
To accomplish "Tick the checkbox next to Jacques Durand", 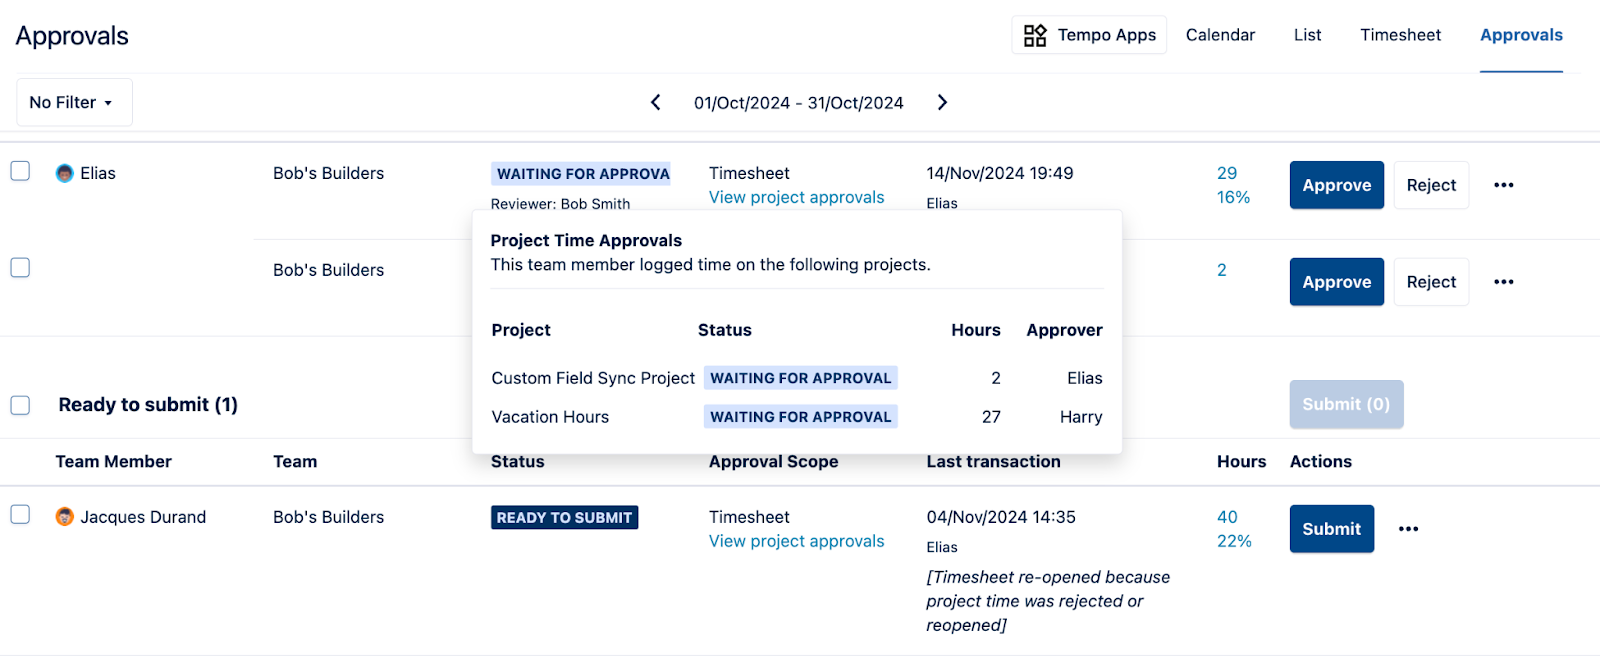I will coord(20,515).
